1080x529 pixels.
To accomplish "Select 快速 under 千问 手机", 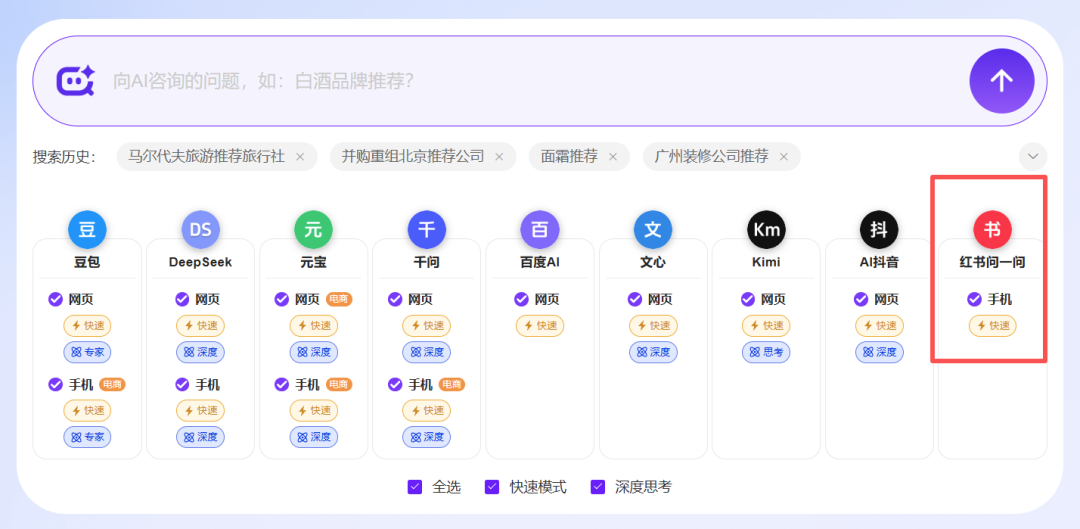I will tap(426, 411).
